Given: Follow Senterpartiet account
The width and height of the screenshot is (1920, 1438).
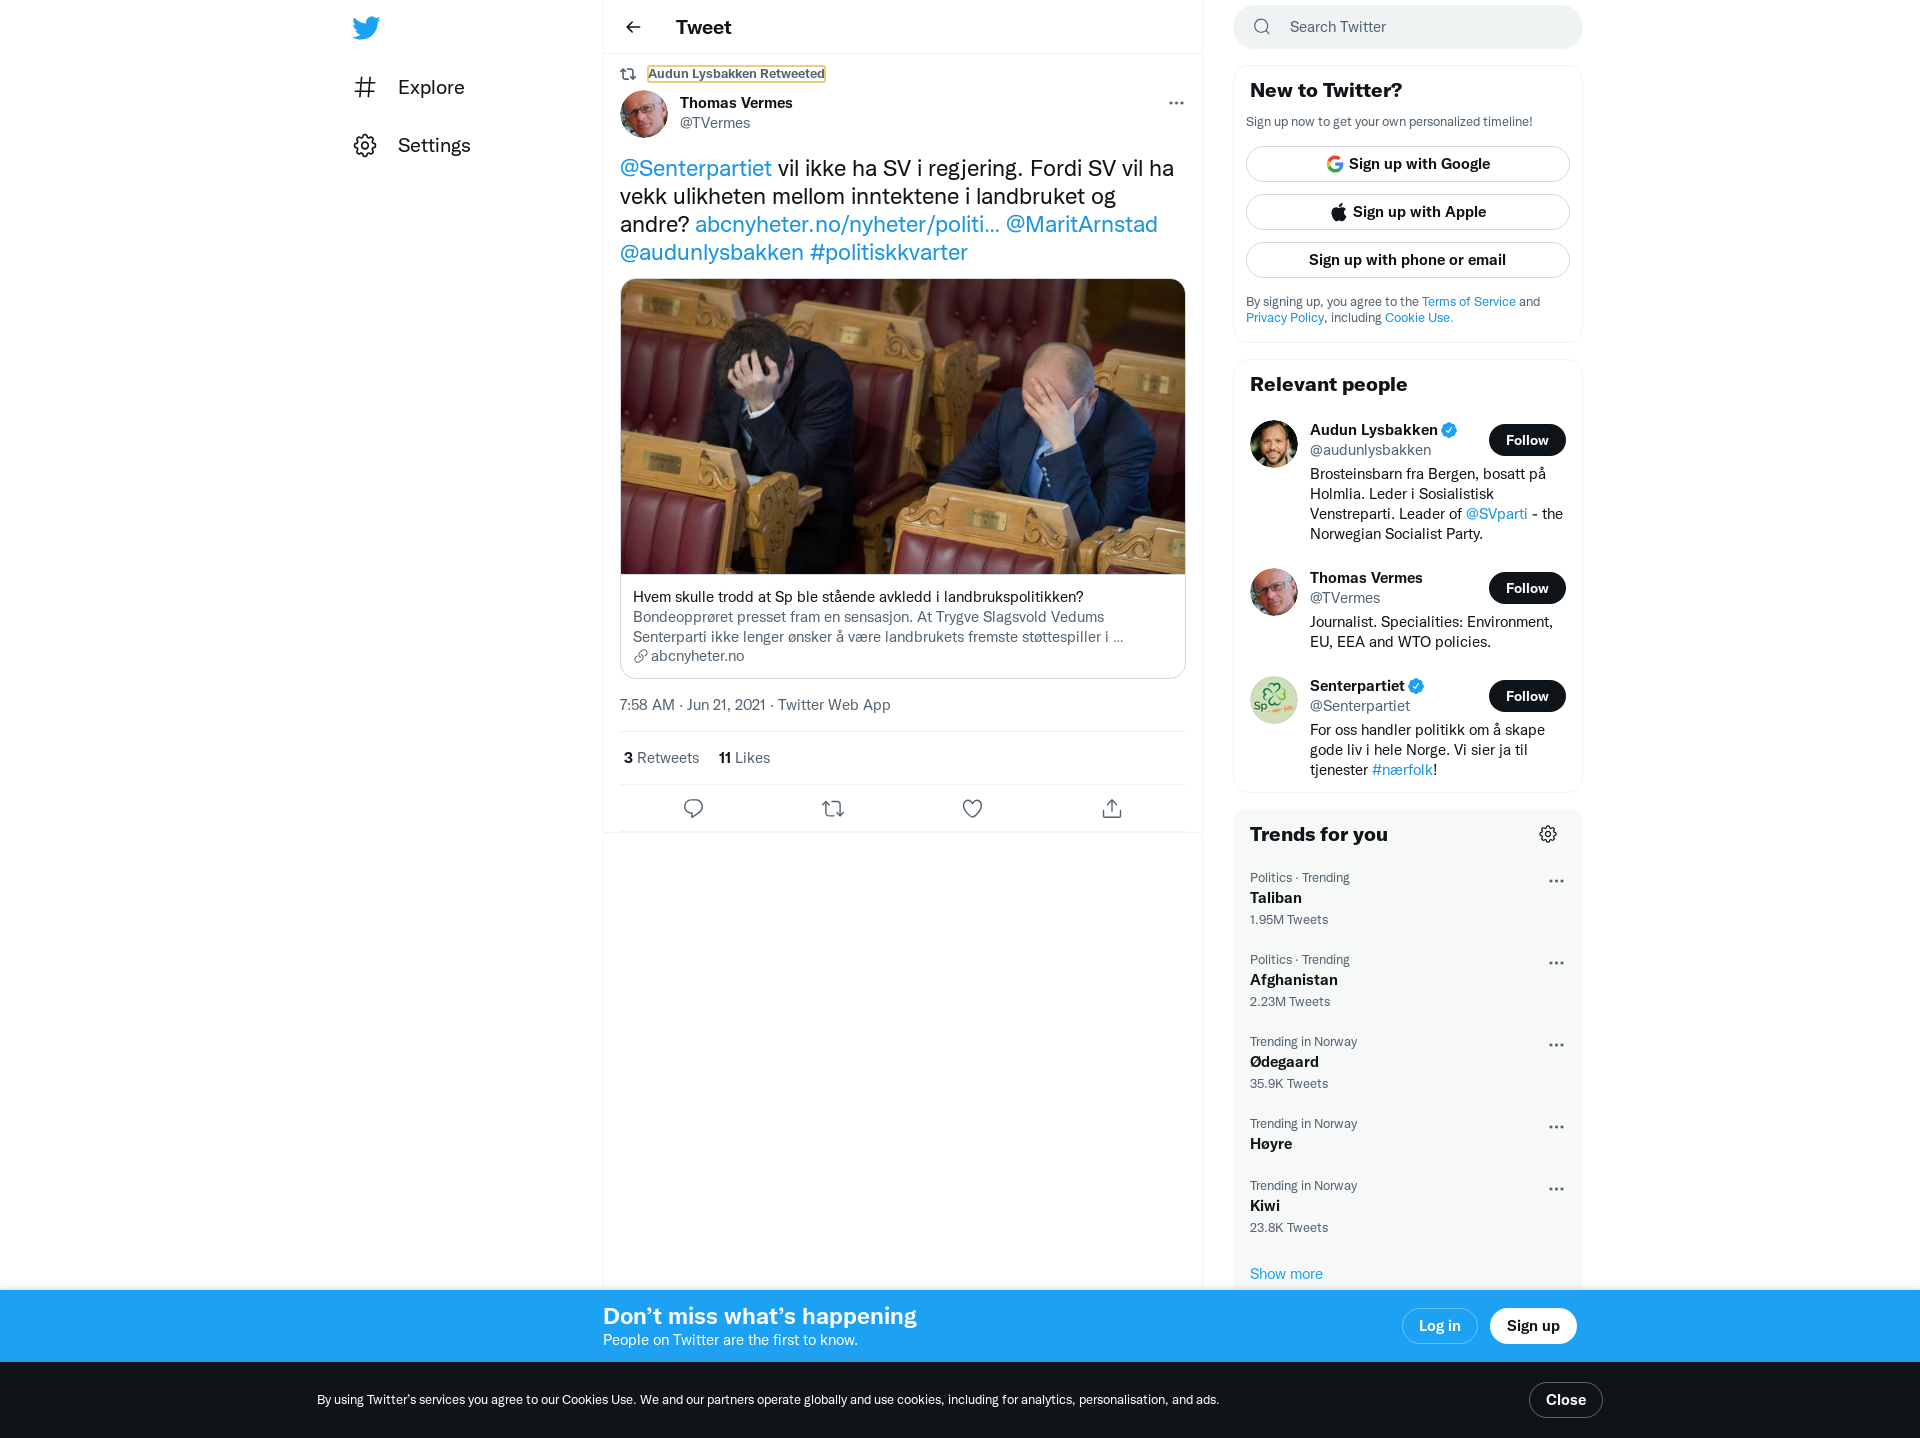Looking at the screenshot, I should [x=1527, y=696].
